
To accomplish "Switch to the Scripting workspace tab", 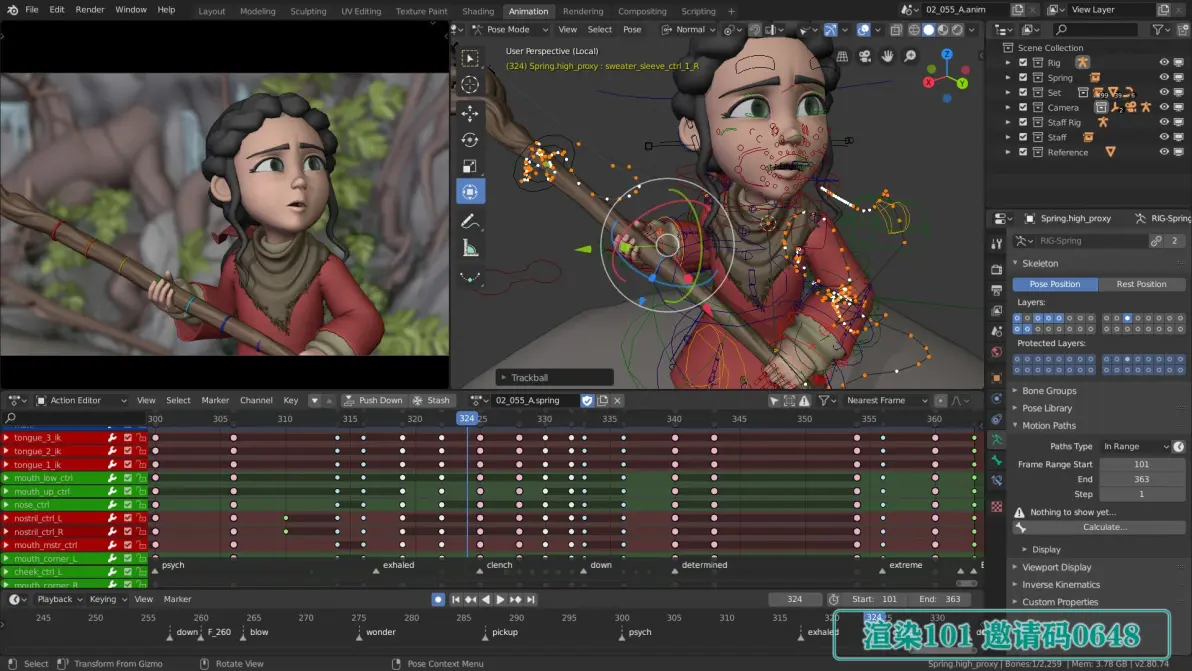I will (x=698, y=11).
